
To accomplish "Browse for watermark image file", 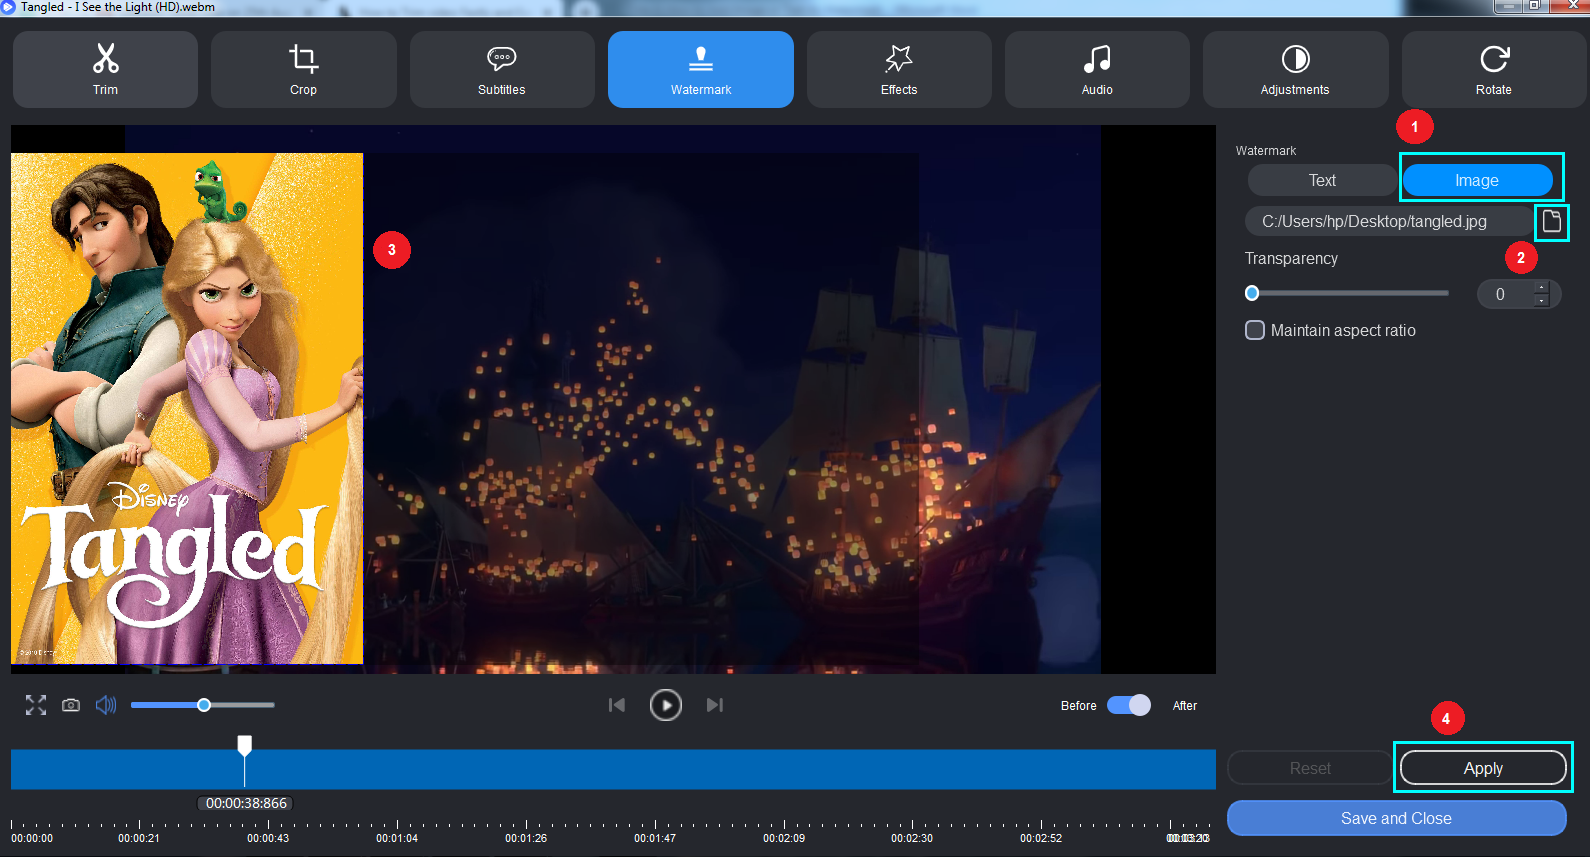I will point(1551,221).
